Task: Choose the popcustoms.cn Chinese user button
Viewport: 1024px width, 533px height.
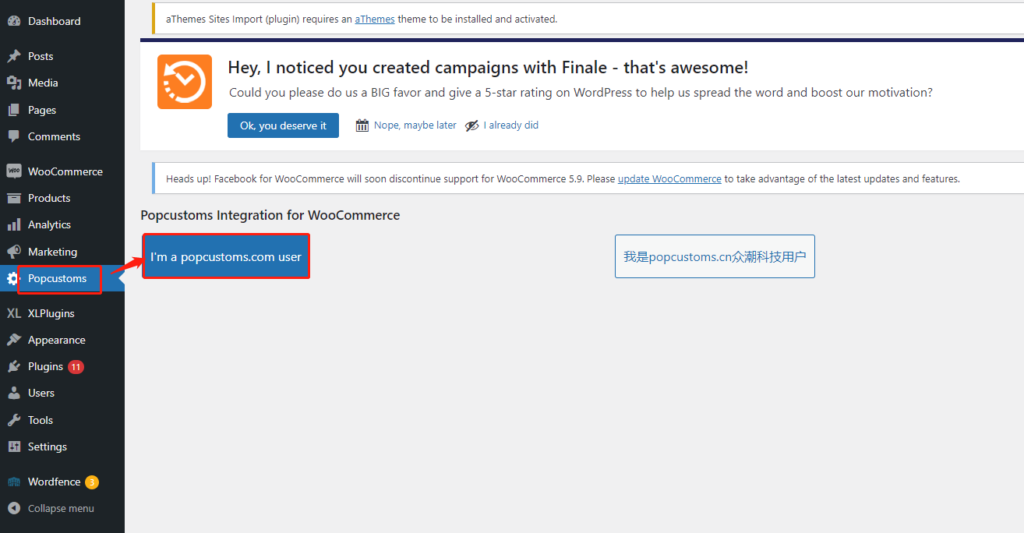Action: pos(714,256)
